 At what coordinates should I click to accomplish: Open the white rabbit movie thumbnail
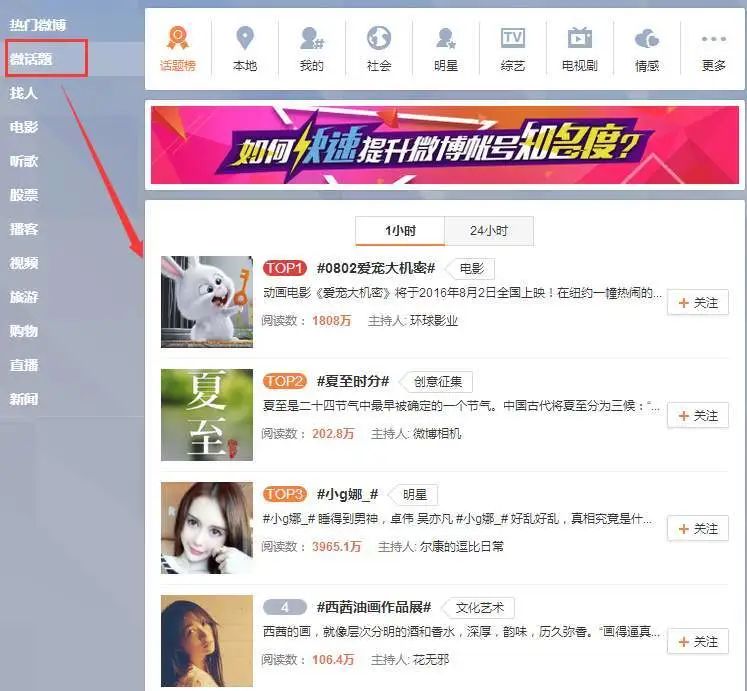point(207,302)
